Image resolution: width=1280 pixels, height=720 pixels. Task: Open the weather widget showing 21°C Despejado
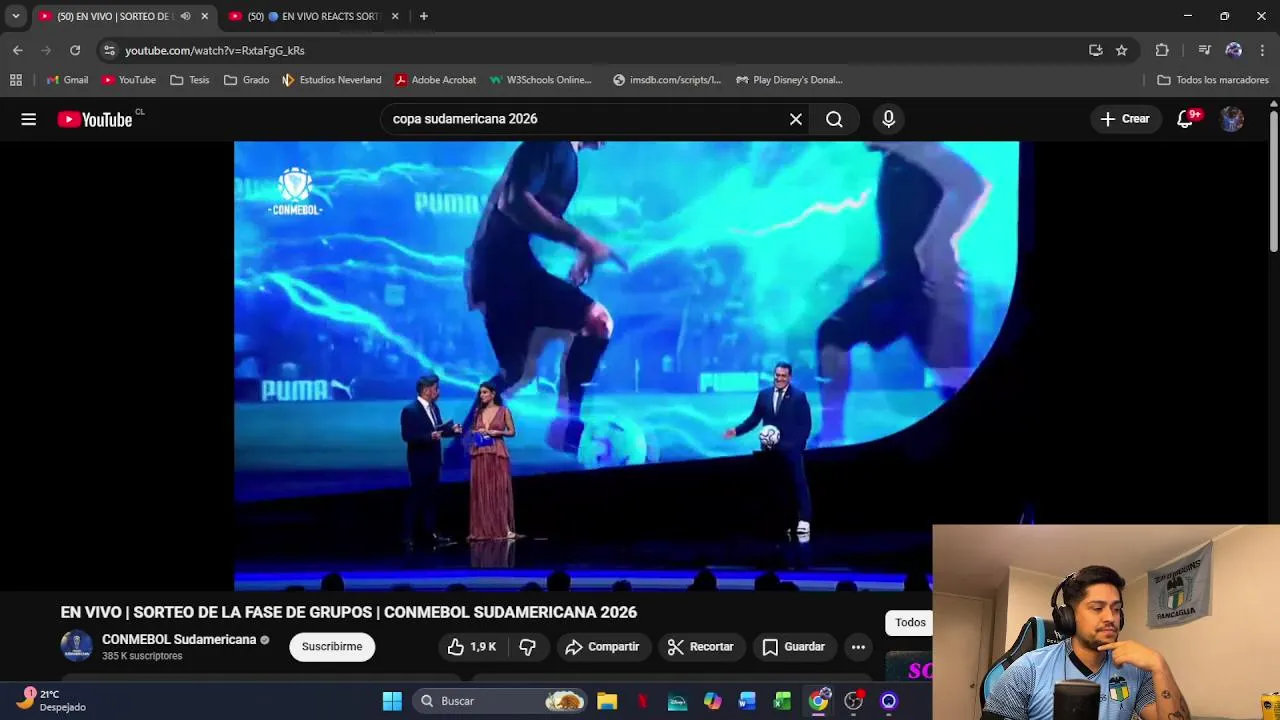(x=52, y=701)
